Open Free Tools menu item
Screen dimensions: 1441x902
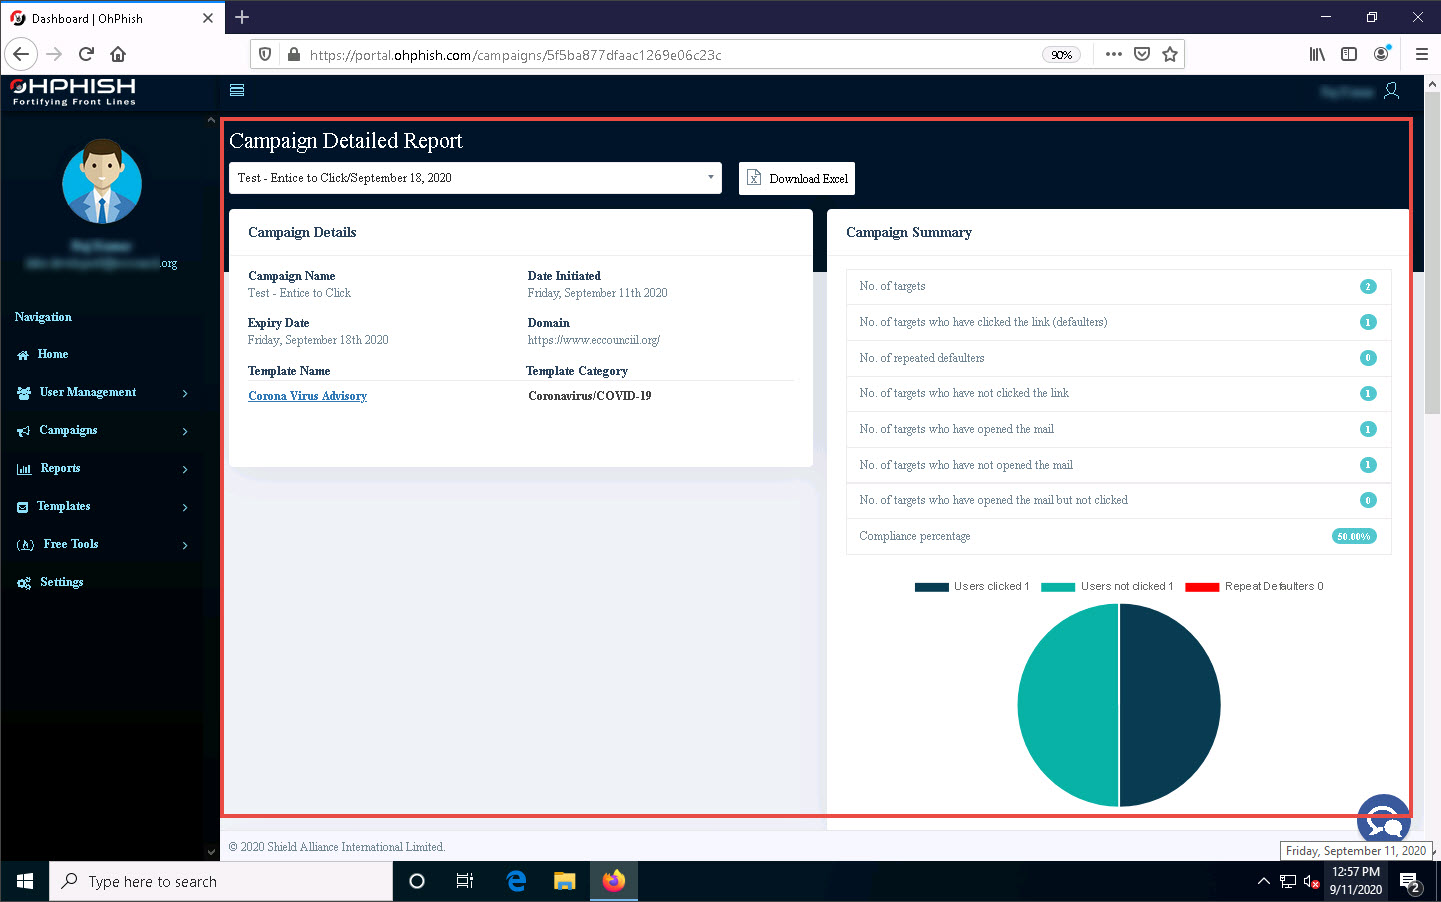[x=71, y=544]
